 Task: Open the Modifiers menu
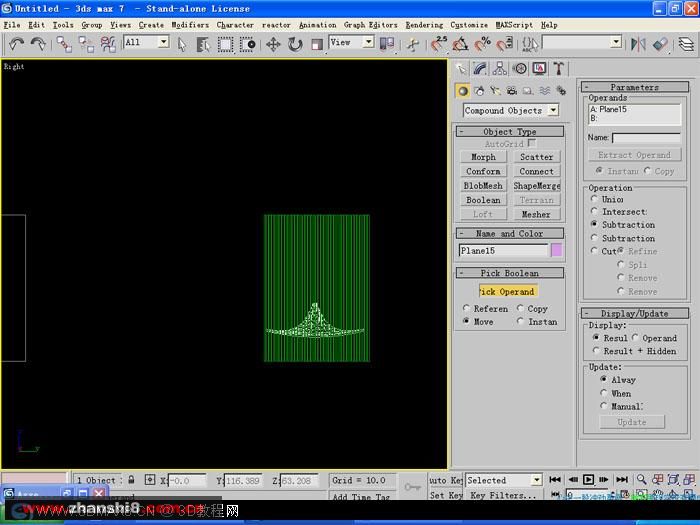click(x=190, y=25)
